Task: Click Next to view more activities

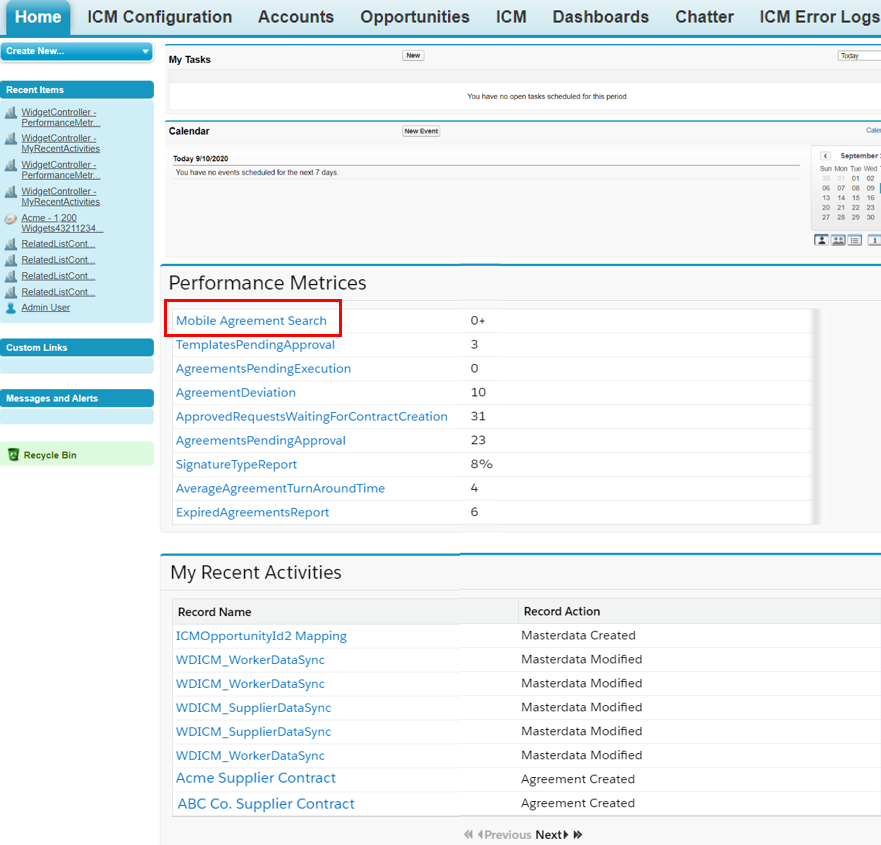Action: point(551,834)
